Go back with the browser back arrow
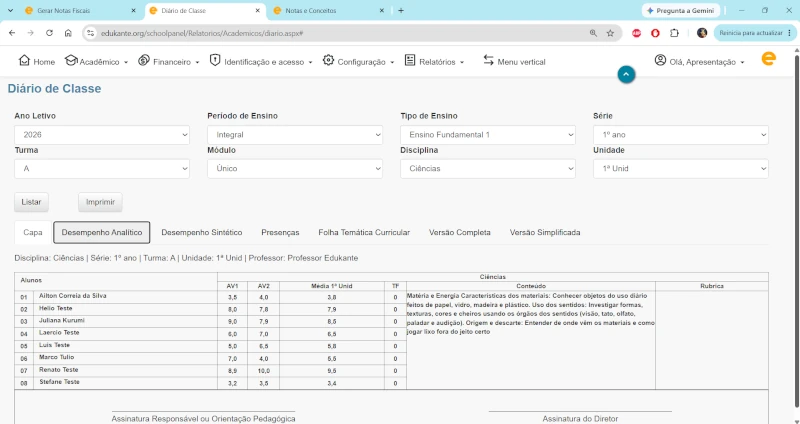This screenshot has height=424, width=800. (12, 33)
